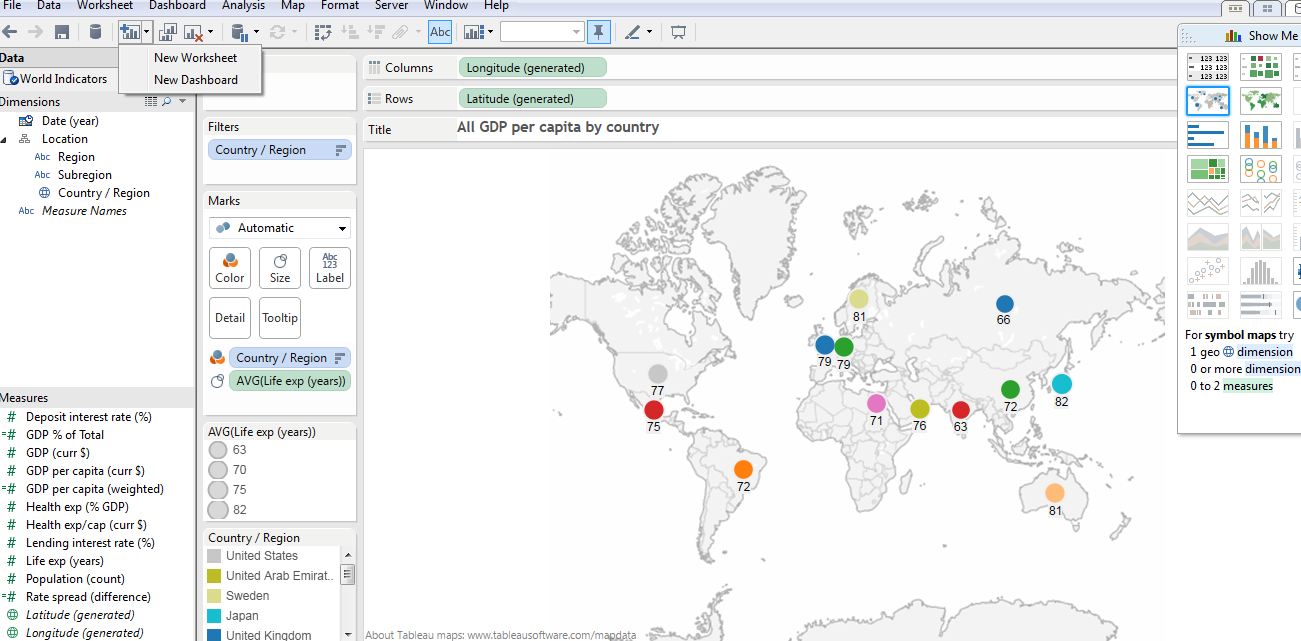Click the Undo back arrow button

click(x=11, y=31)
